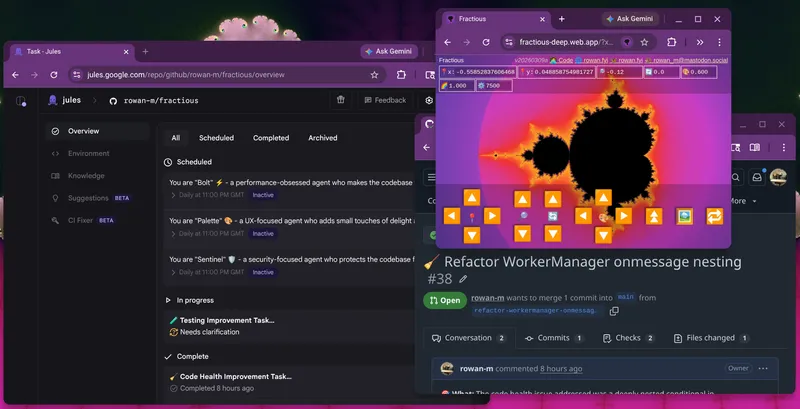Click the Feedback button in Jules
Screen dimensions: 800x409
[385, 100]
